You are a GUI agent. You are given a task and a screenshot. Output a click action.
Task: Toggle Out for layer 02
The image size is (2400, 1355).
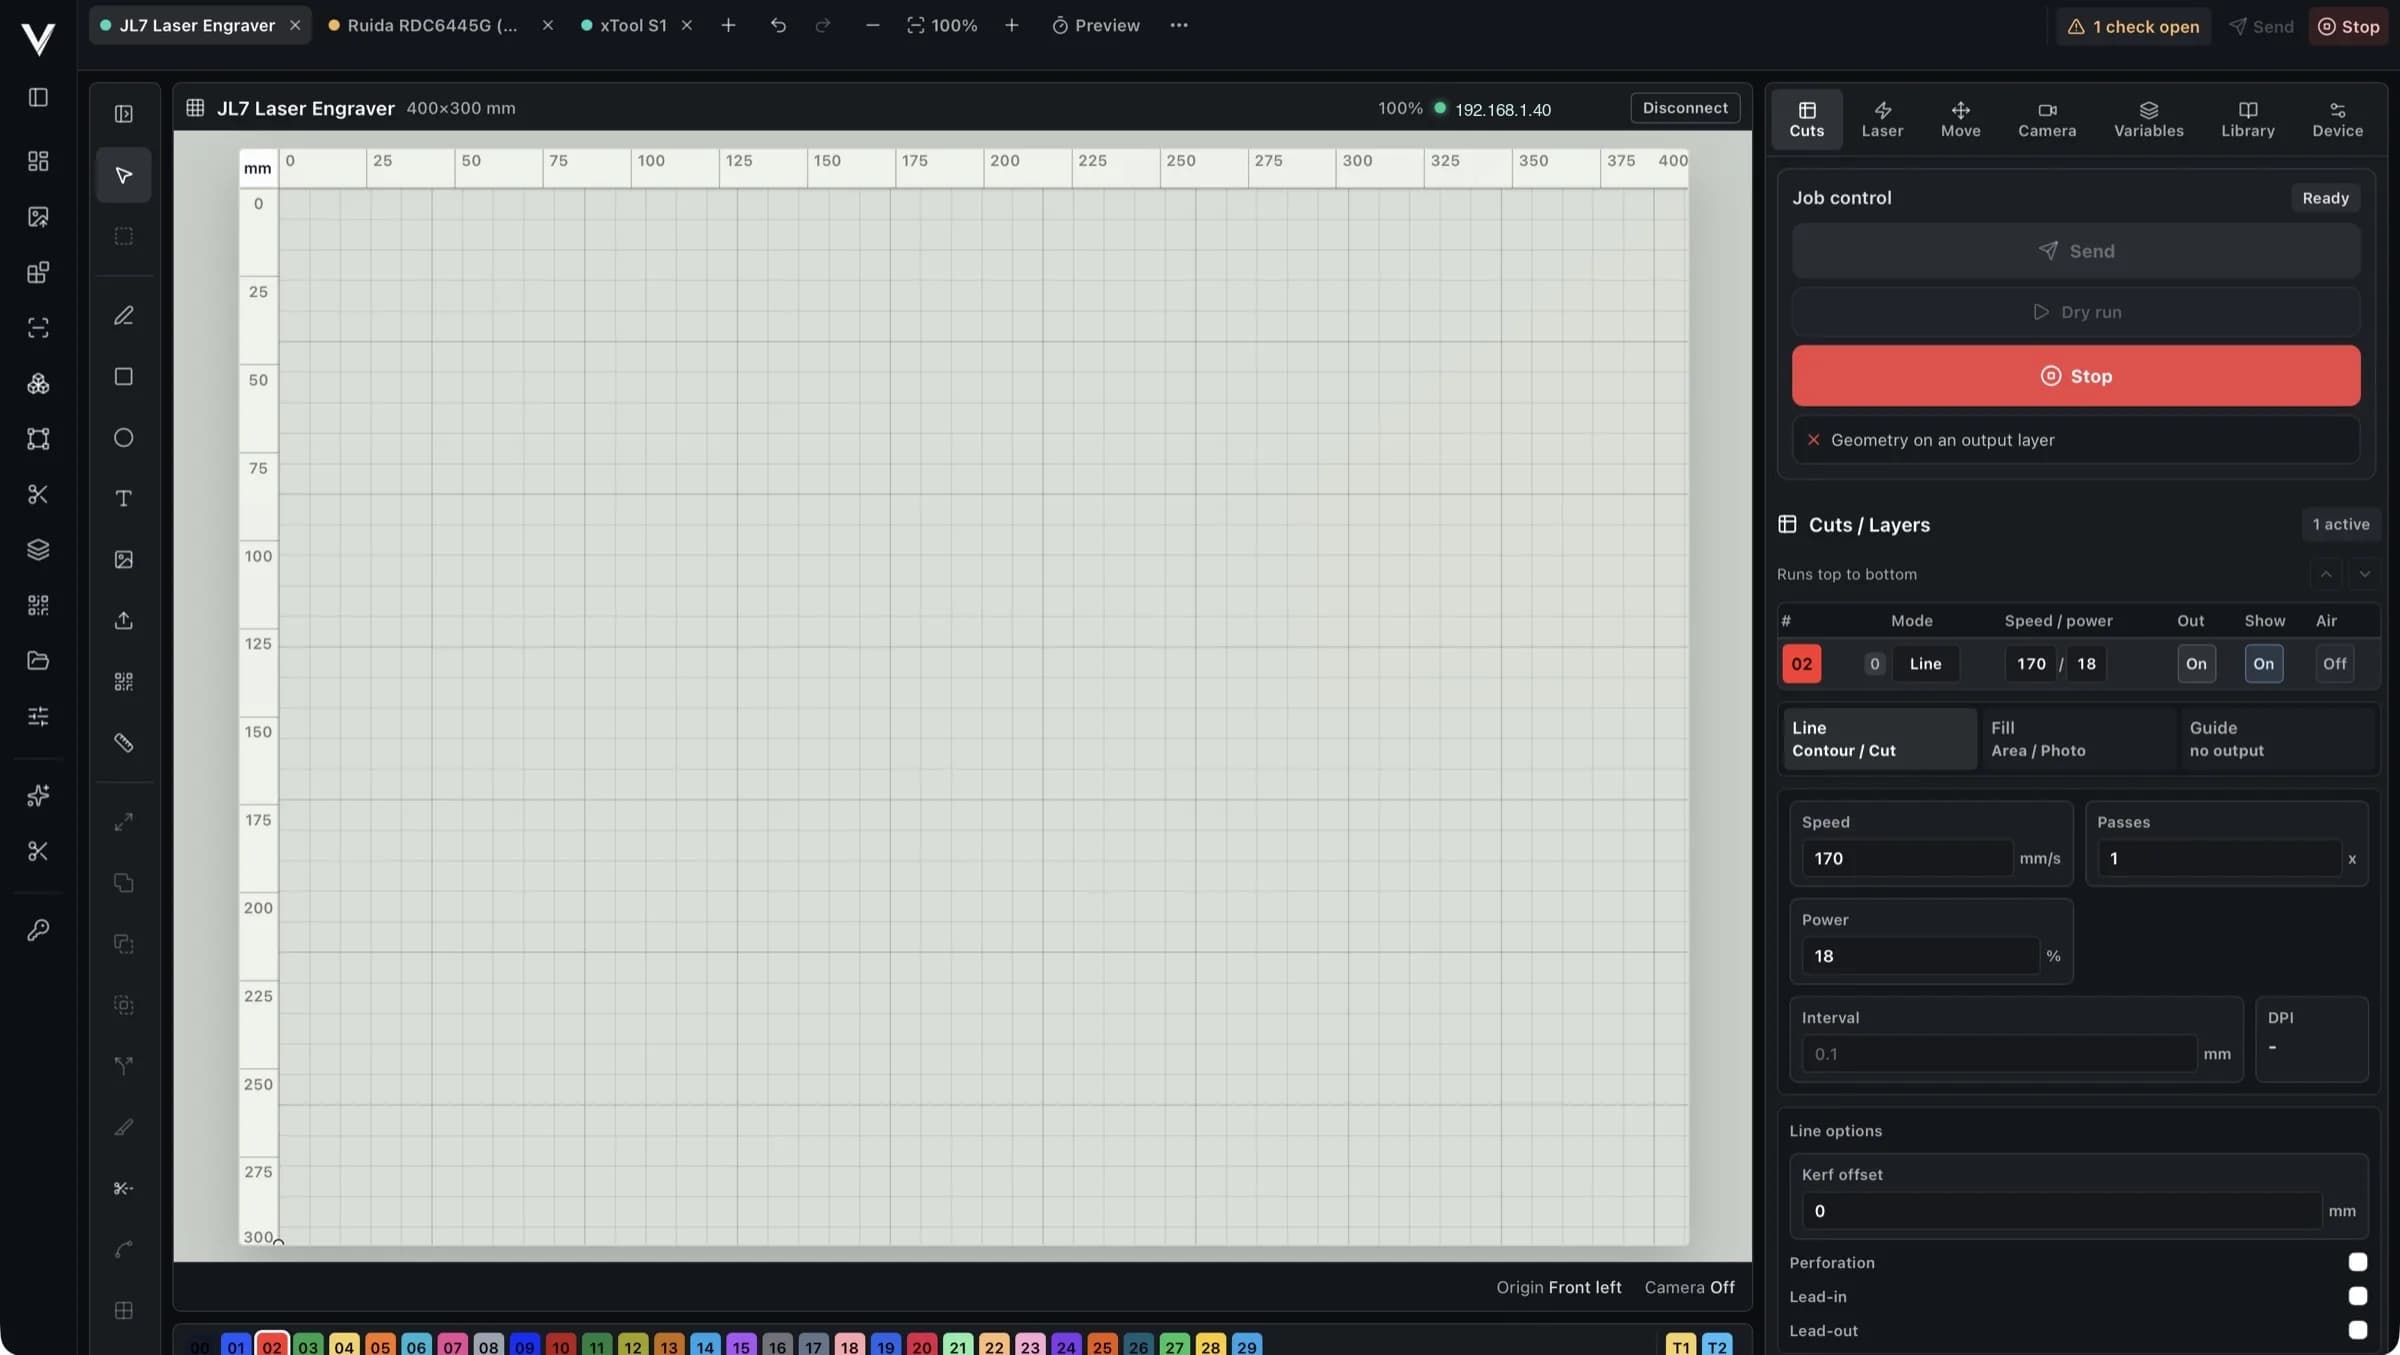click(x=2196, y=664)
